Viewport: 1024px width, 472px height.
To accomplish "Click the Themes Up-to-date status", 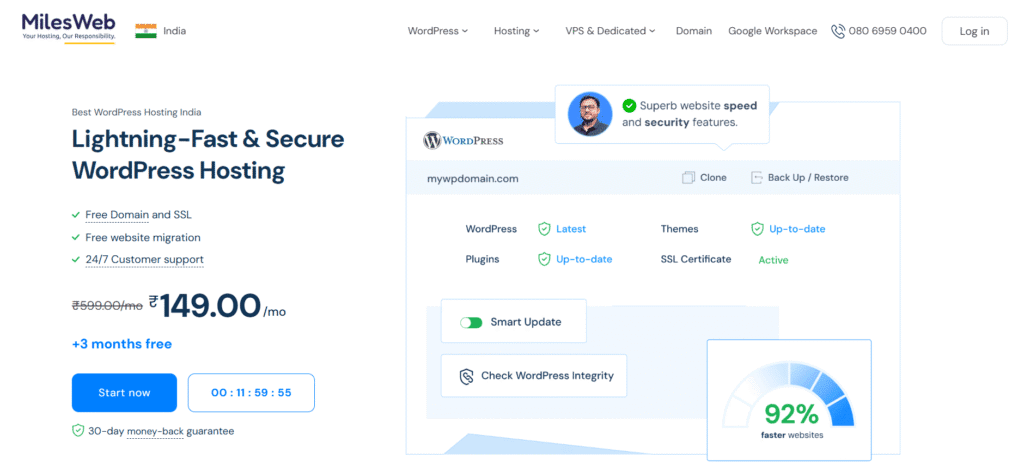I will click(797, 229).
